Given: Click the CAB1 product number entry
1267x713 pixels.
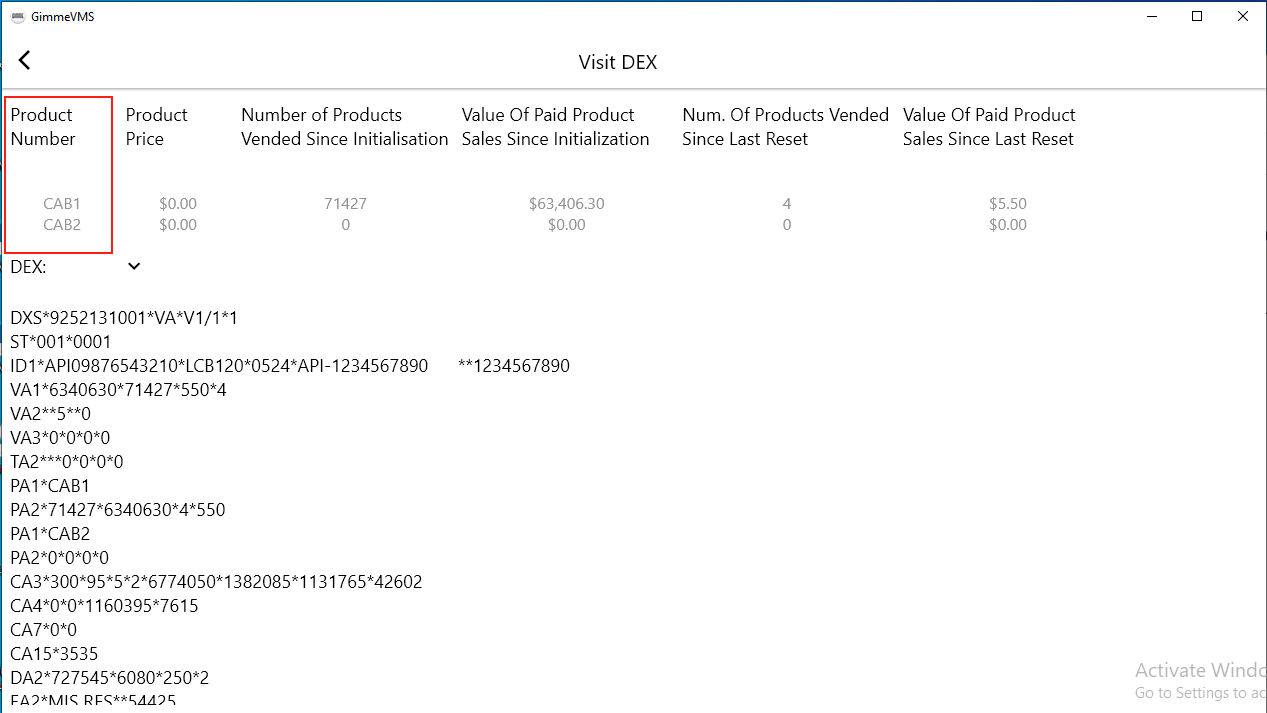Looking at the screenshot, I should pyautogui.click(x=62, y=203).
